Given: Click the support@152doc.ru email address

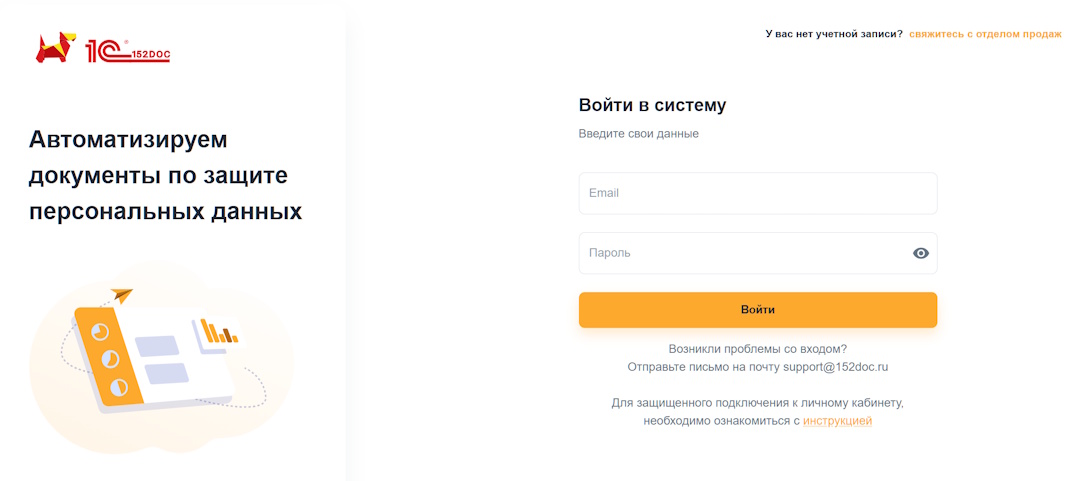Looking at the screenshot, I should click(836, 367).
